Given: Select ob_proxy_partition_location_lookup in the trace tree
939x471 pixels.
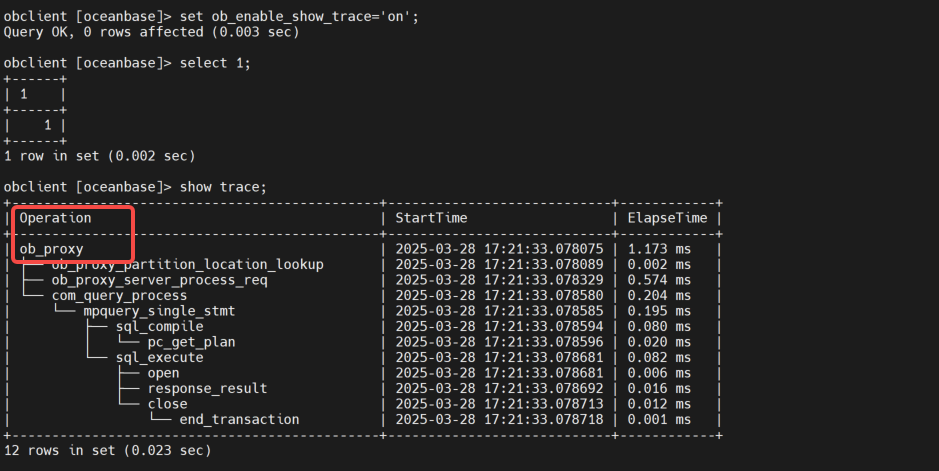Looking at the screenshot, I should point(188,264).
